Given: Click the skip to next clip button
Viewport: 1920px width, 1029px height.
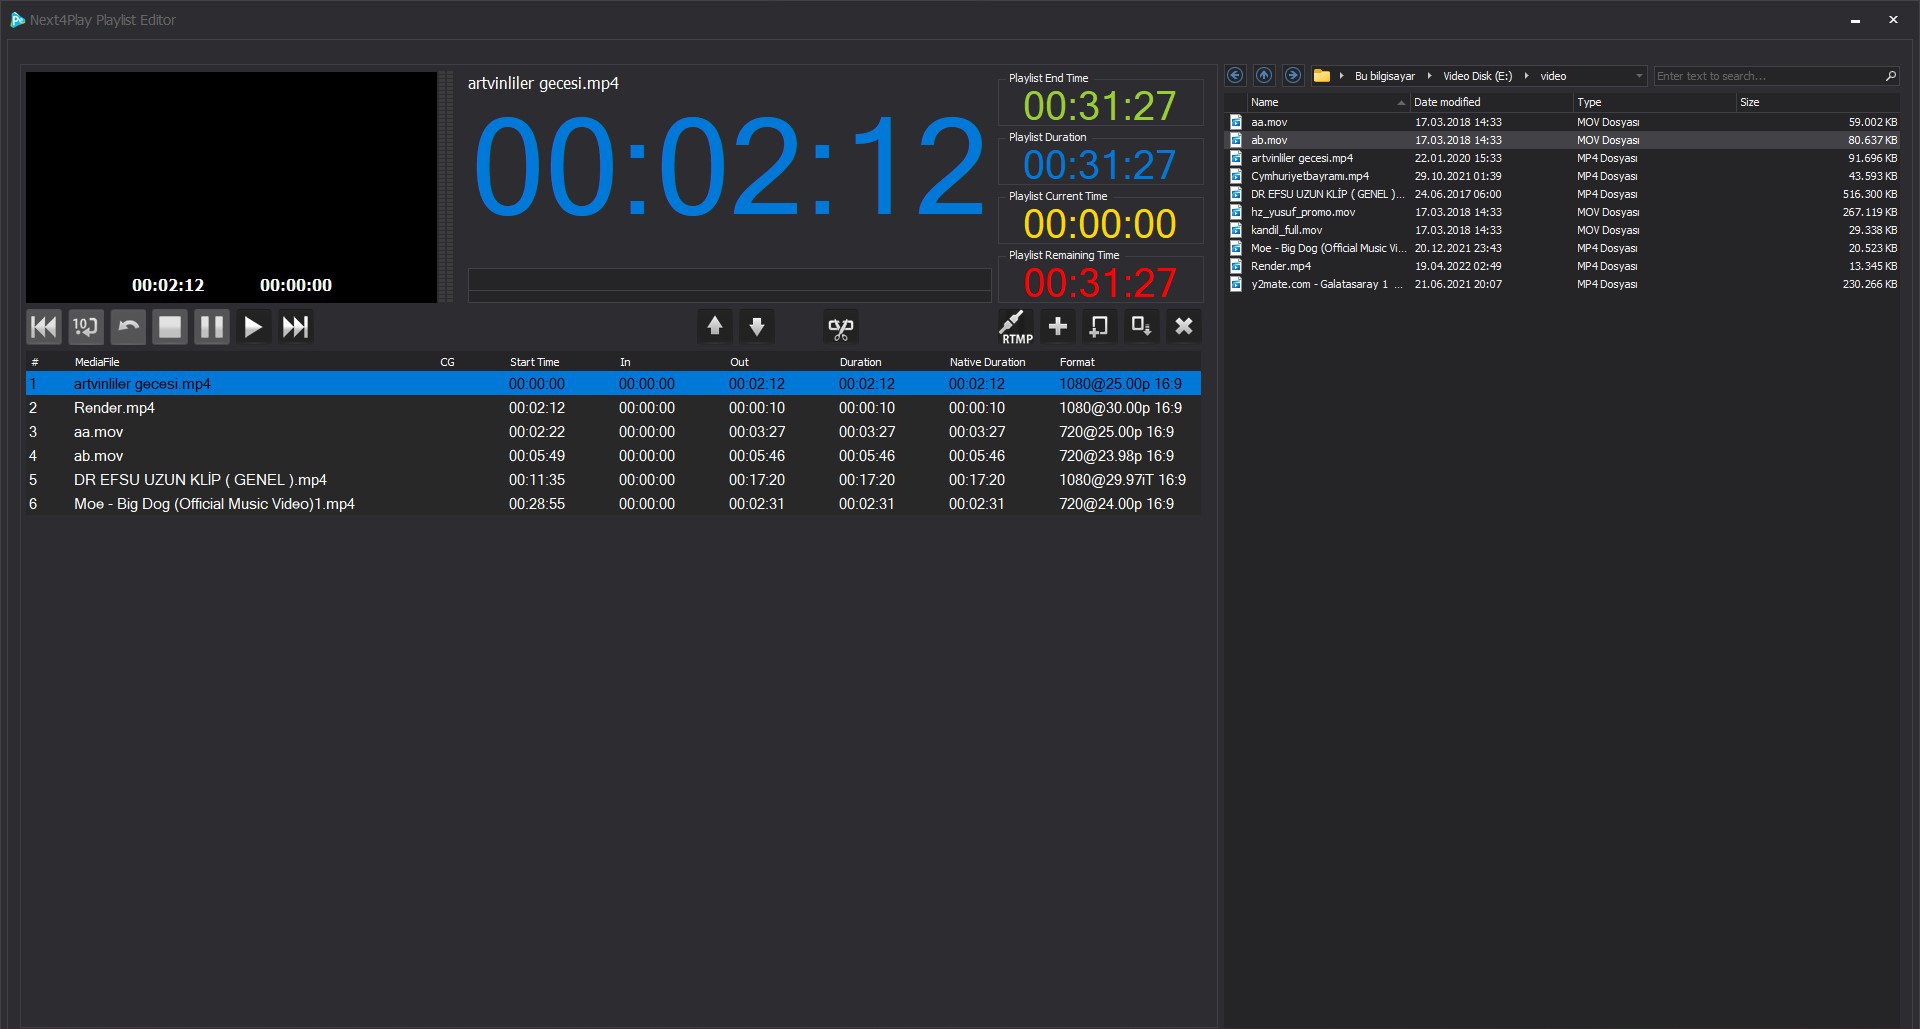Looking at the screenshot, I should point(295,327).
